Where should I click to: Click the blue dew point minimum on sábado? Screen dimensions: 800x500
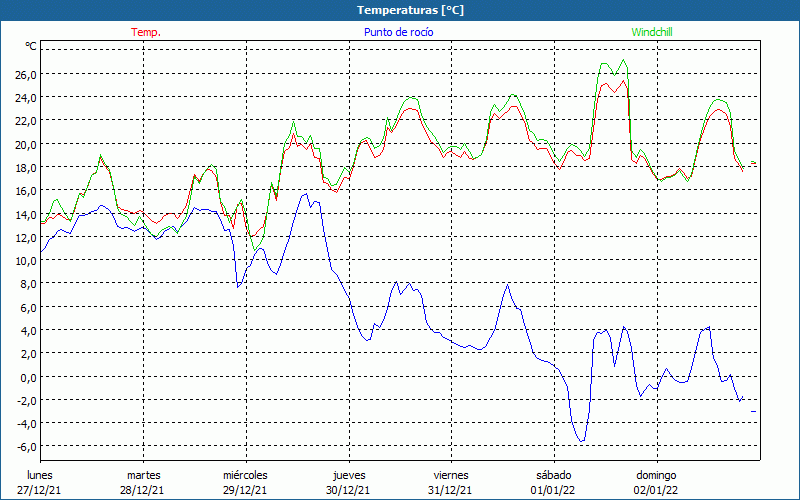582,441
